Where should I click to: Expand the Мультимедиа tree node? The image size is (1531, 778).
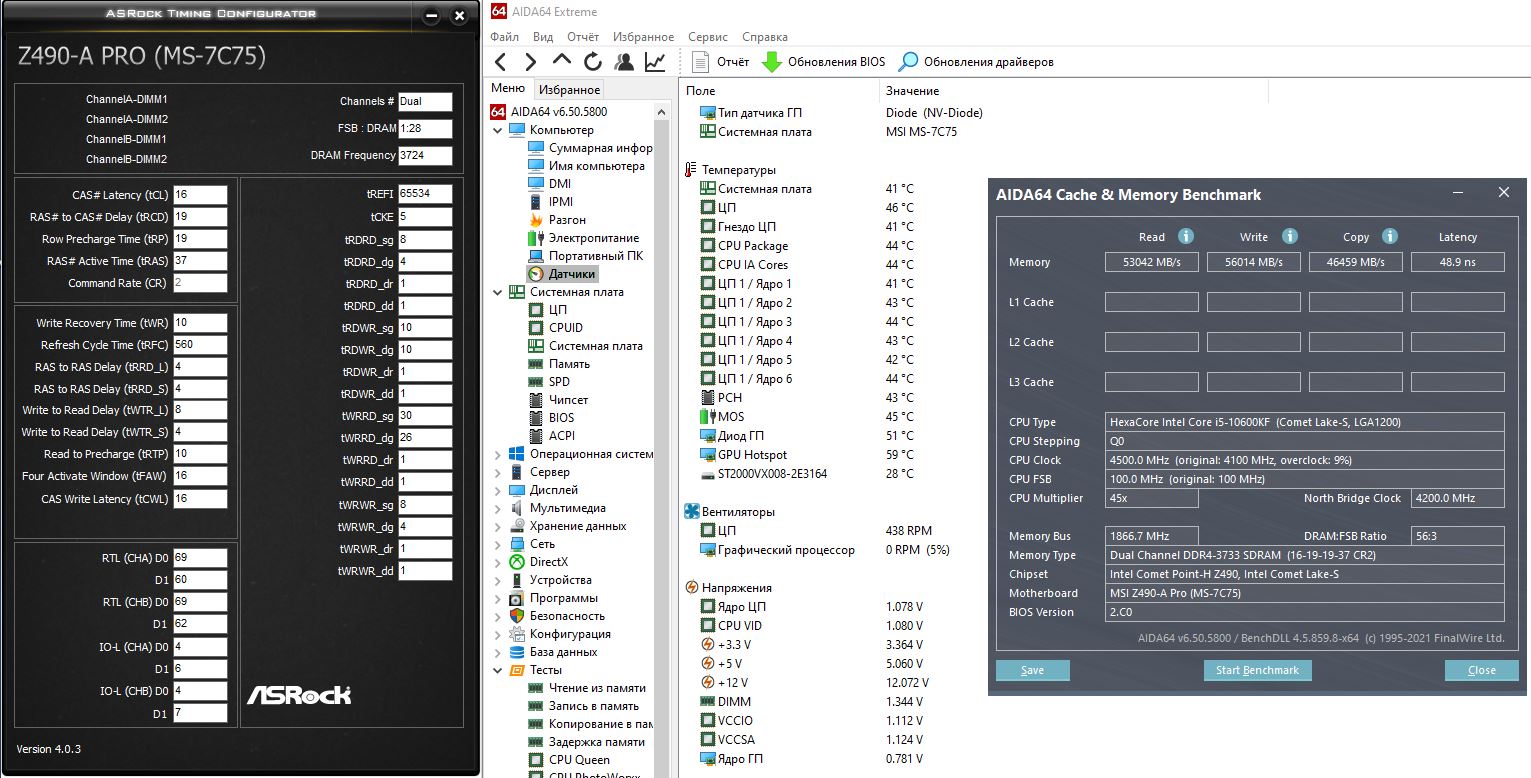[x=498, y=507]
